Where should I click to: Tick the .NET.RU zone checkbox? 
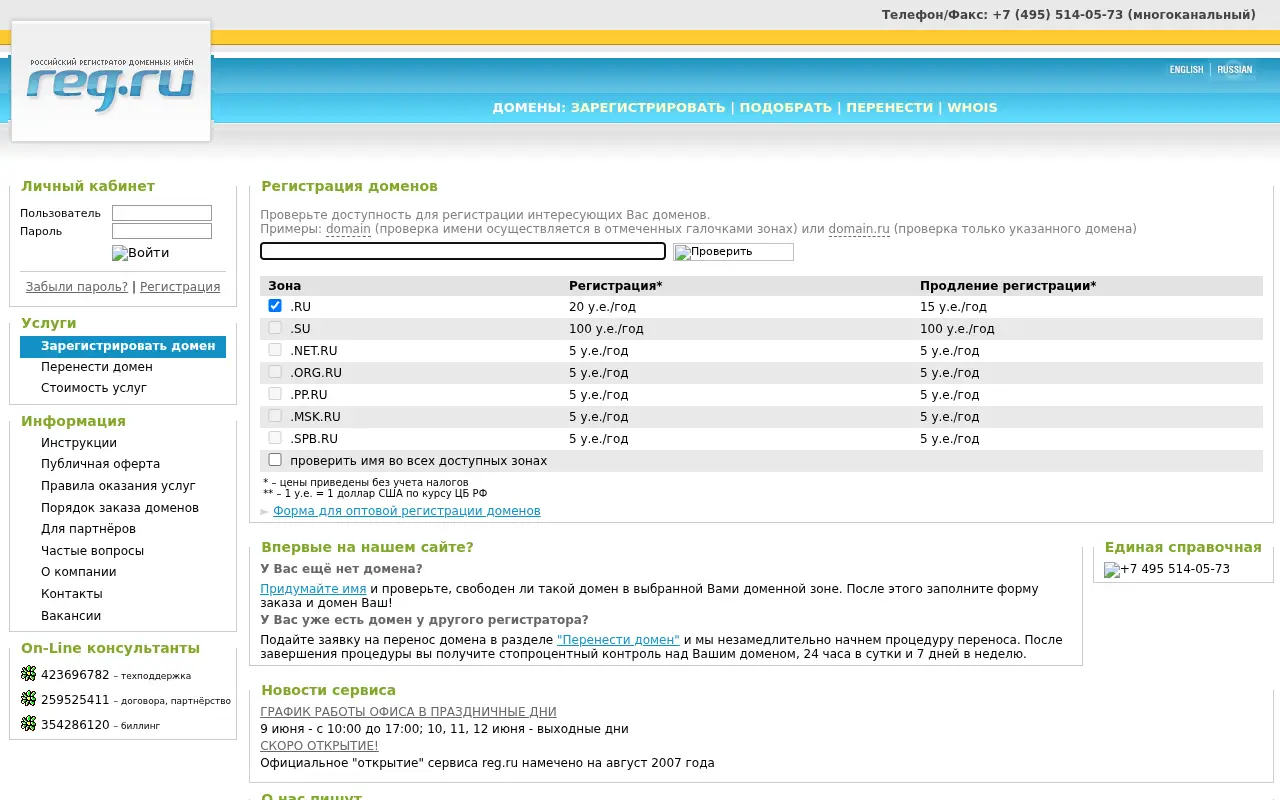pos(275,350)
